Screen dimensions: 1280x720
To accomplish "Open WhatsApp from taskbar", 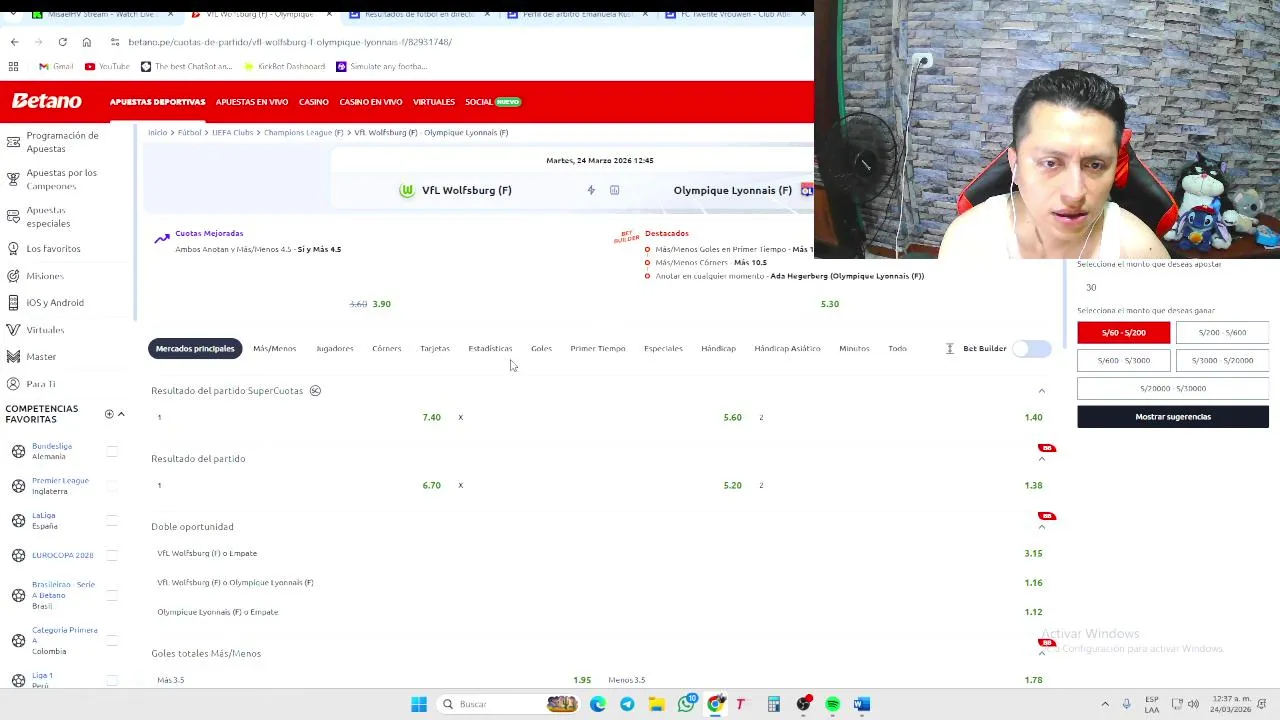I will (x=686, y=704).
